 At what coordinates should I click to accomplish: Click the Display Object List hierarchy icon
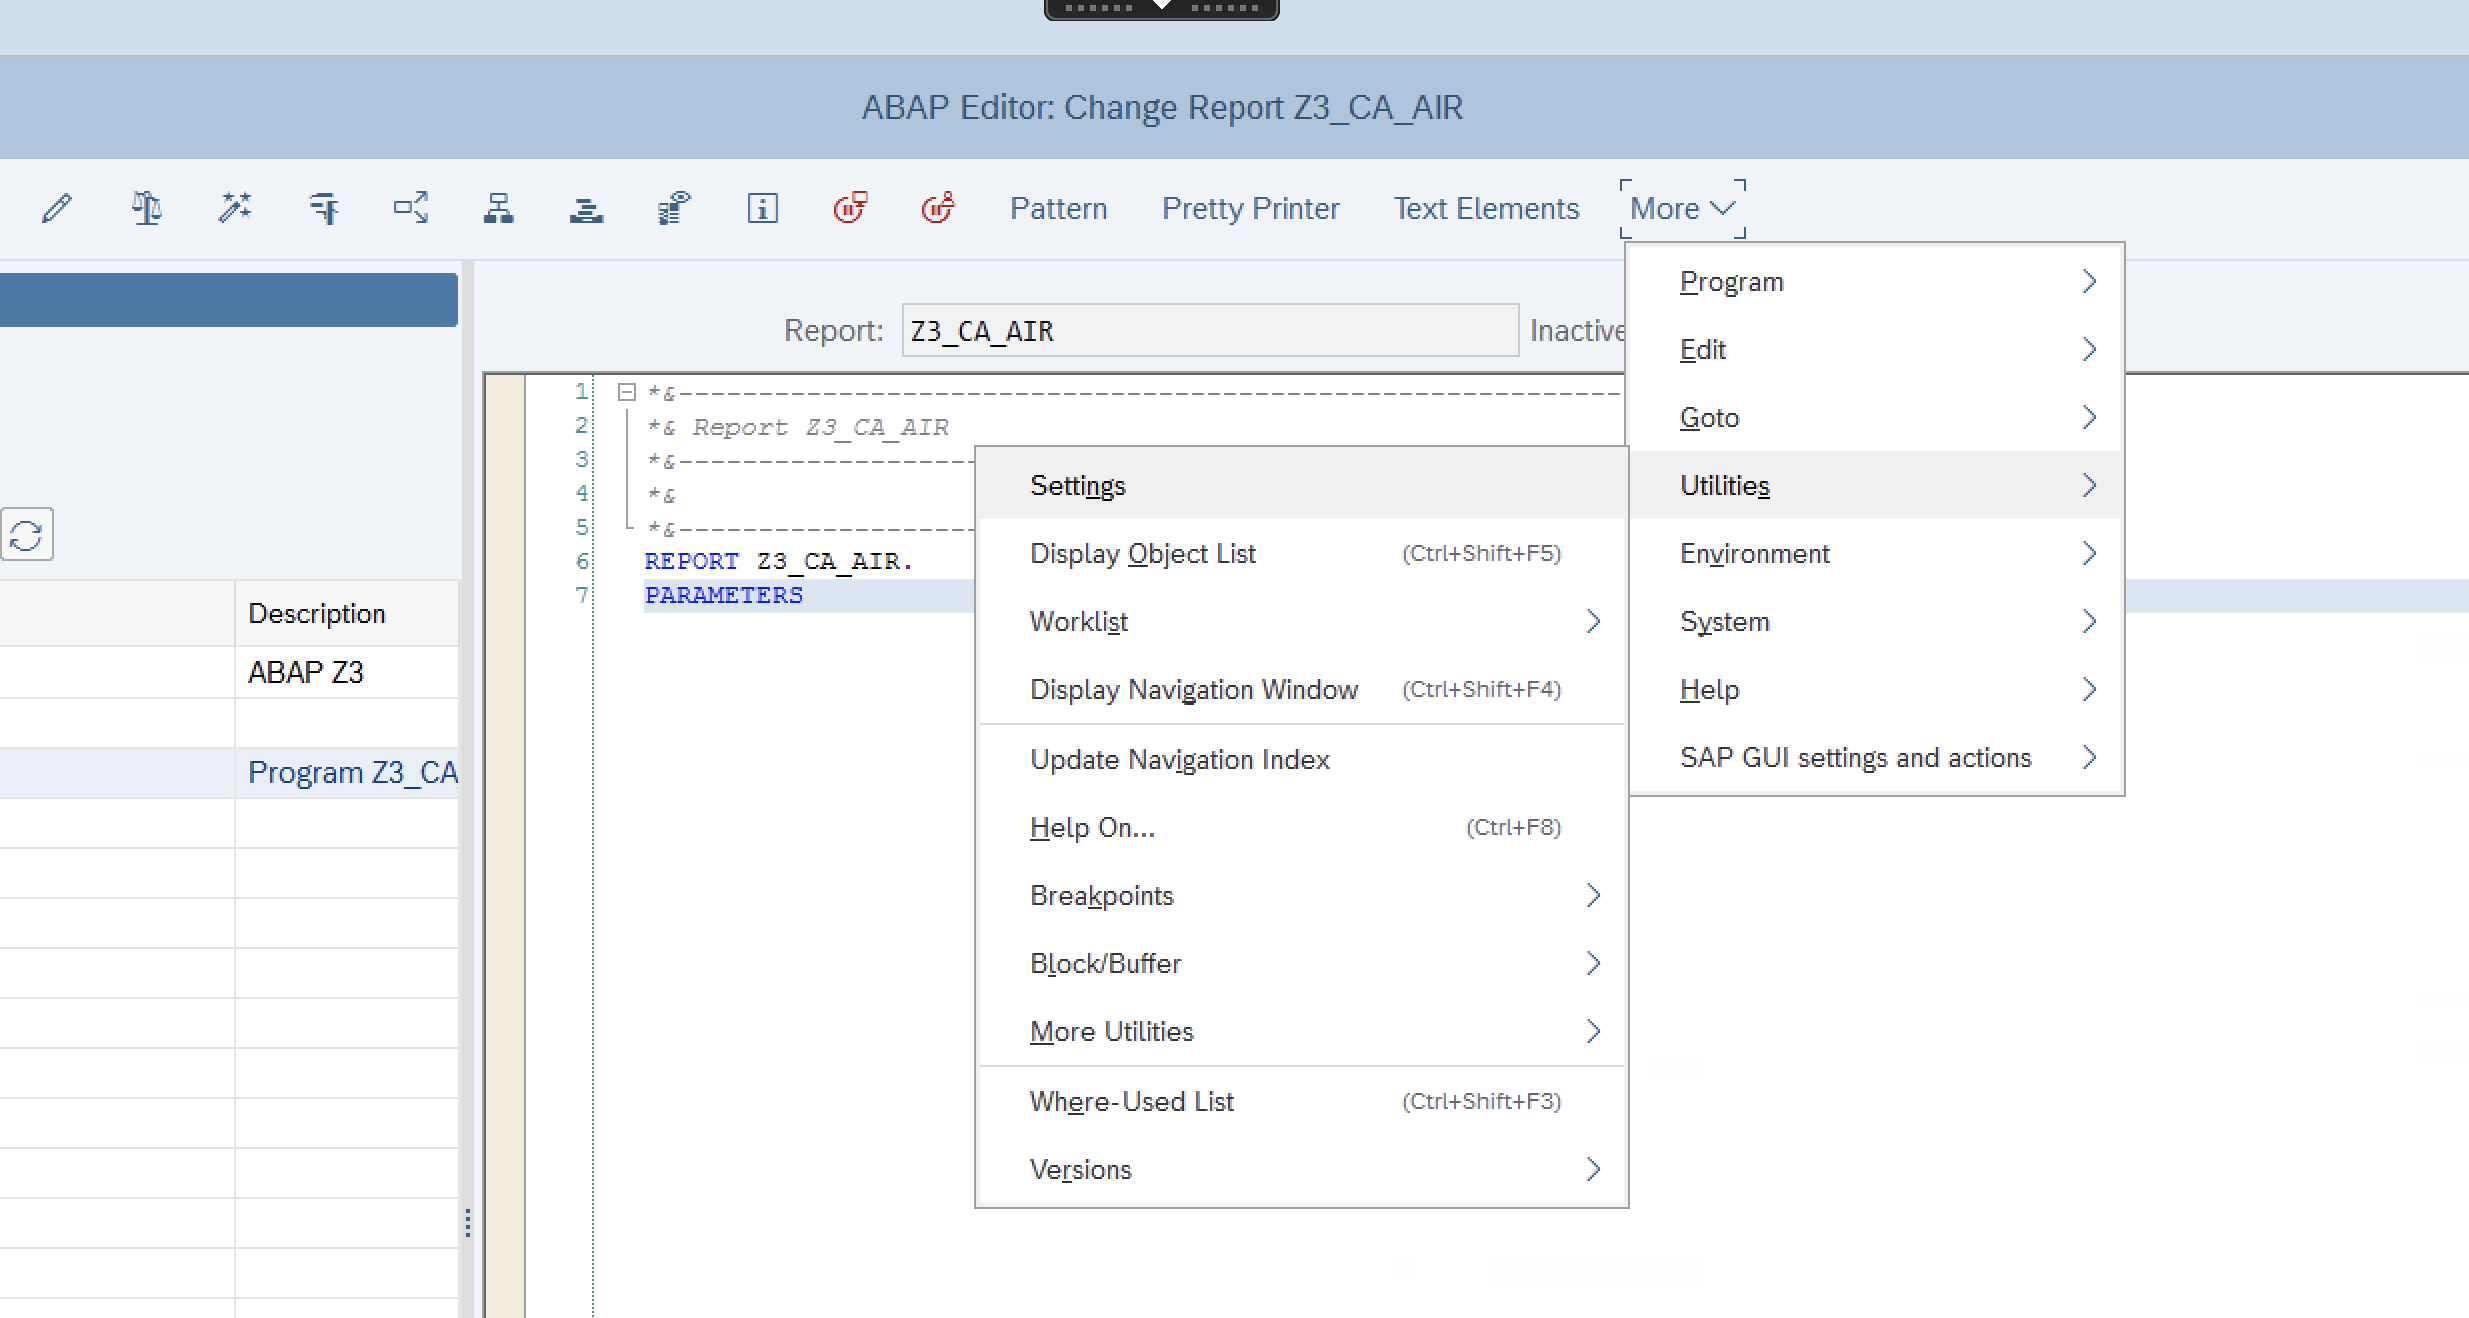tap(498, 208)
